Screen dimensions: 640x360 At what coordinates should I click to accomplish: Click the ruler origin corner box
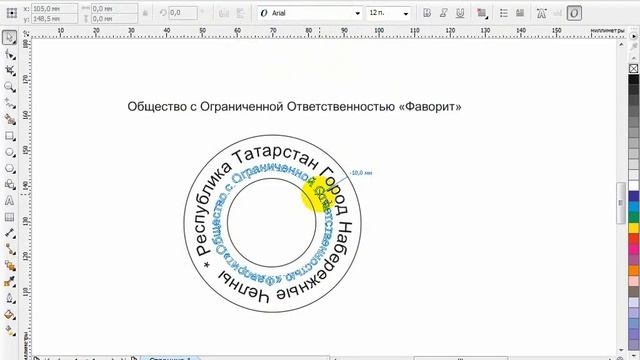pos(26,33)
